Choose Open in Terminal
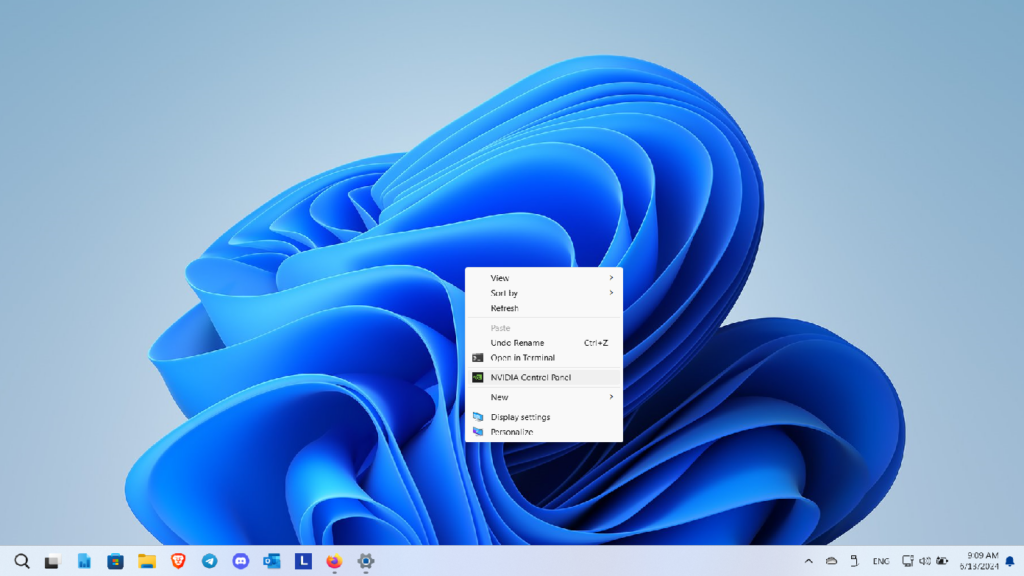 [543, 358]
